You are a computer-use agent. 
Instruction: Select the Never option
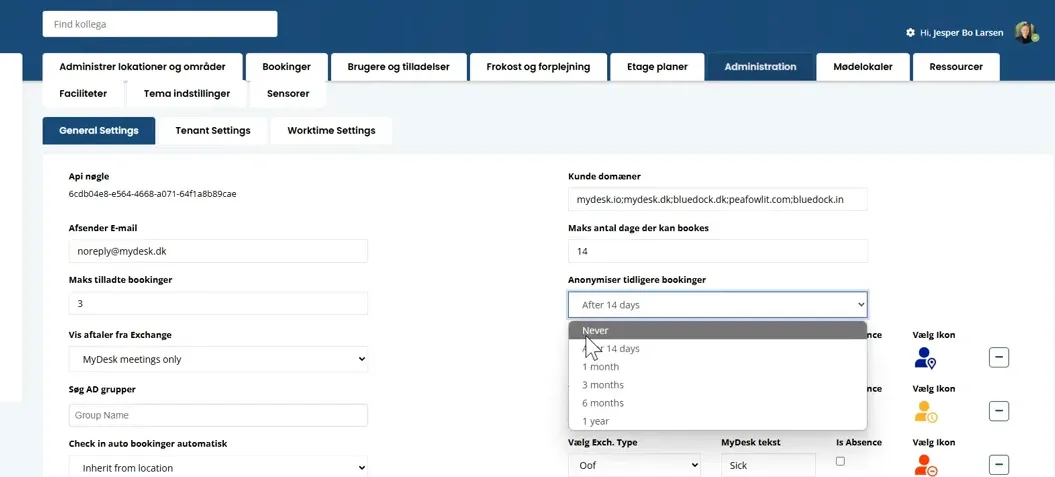tap(718, 330)
